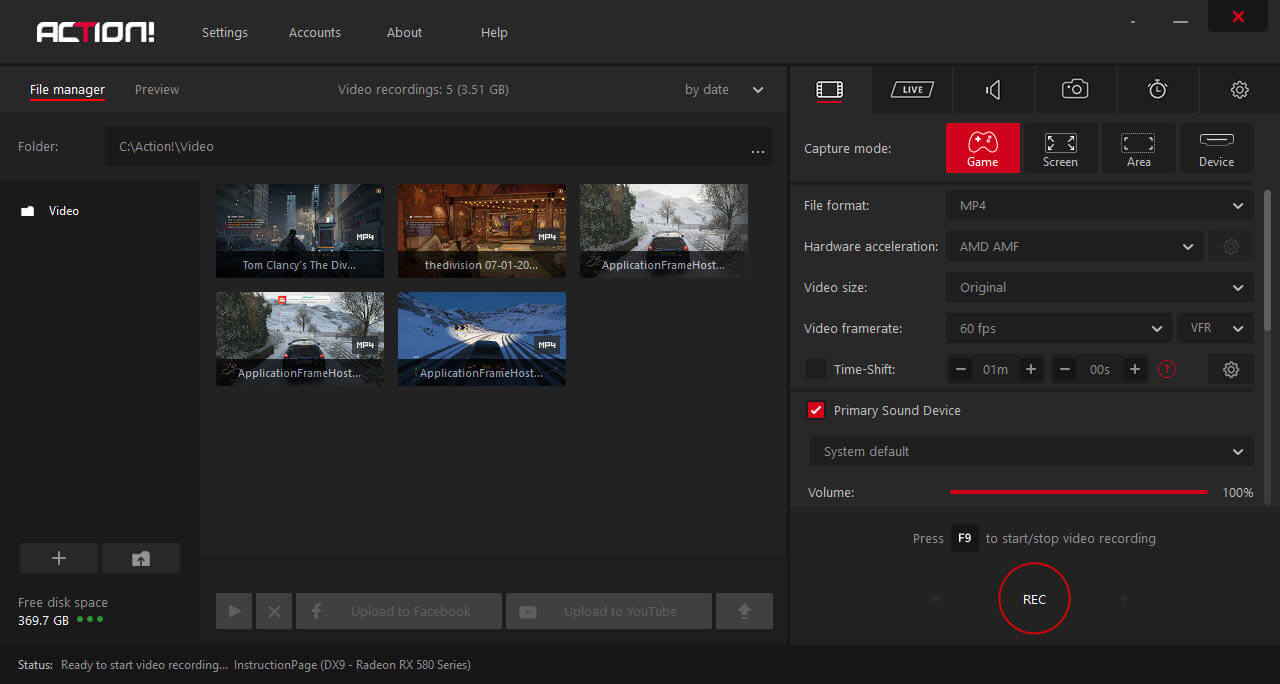Select Game capture mode
The image size is (1280, 684).
(983, 148)
